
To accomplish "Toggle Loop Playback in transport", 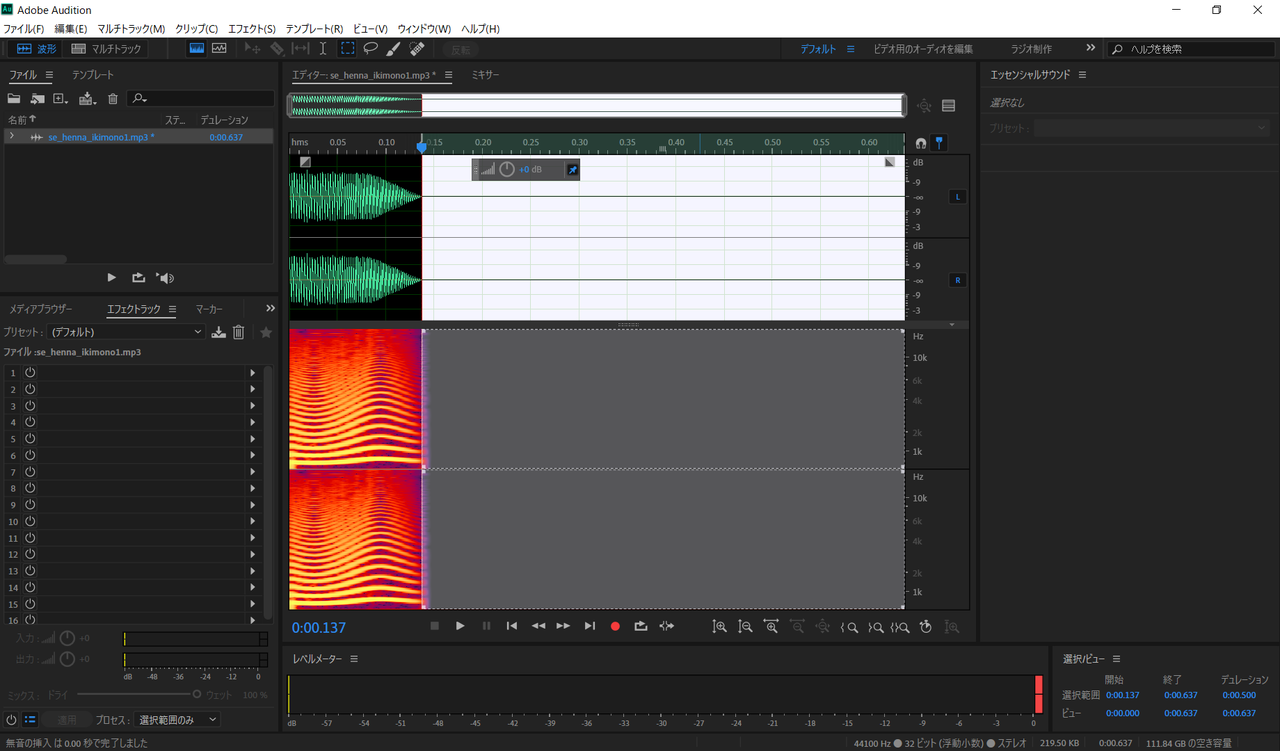I will pyautogui.click(x=641, y=626).
